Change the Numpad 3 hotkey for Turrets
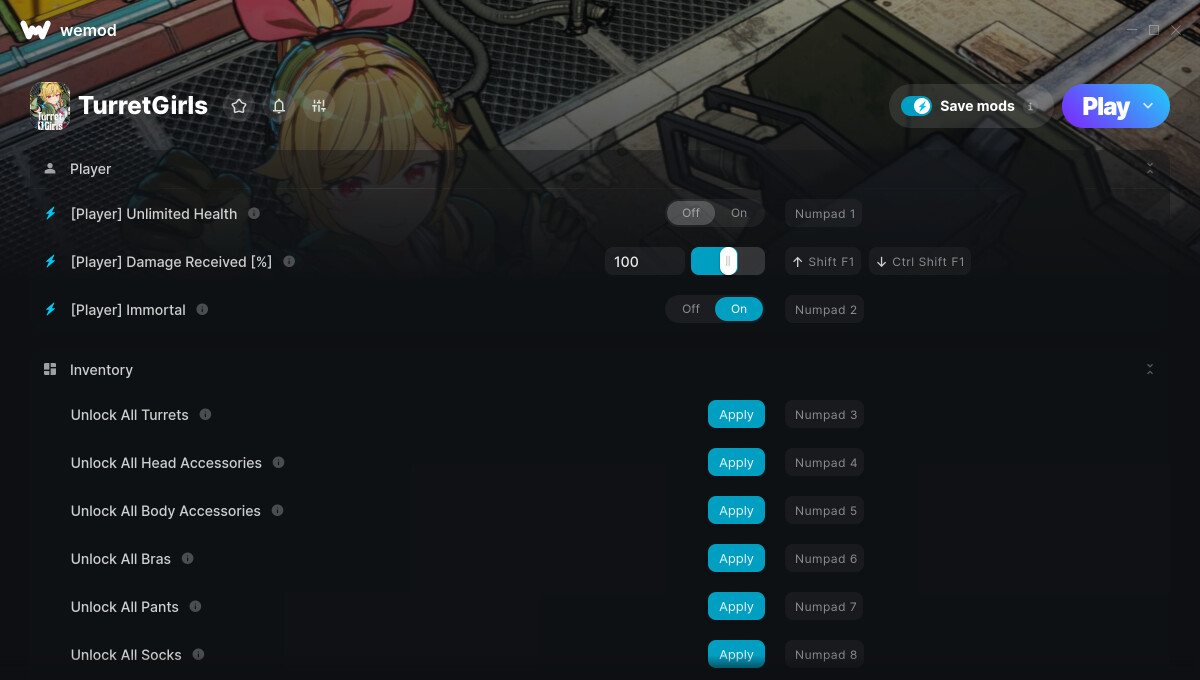1200x680 pixels. [x=825, y=414]
